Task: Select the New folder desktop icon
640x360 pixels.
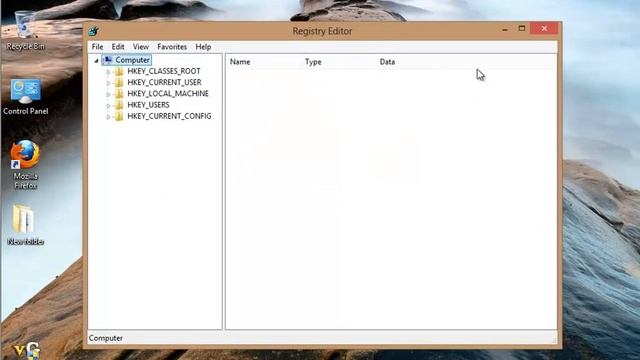Action: [25, 225]
